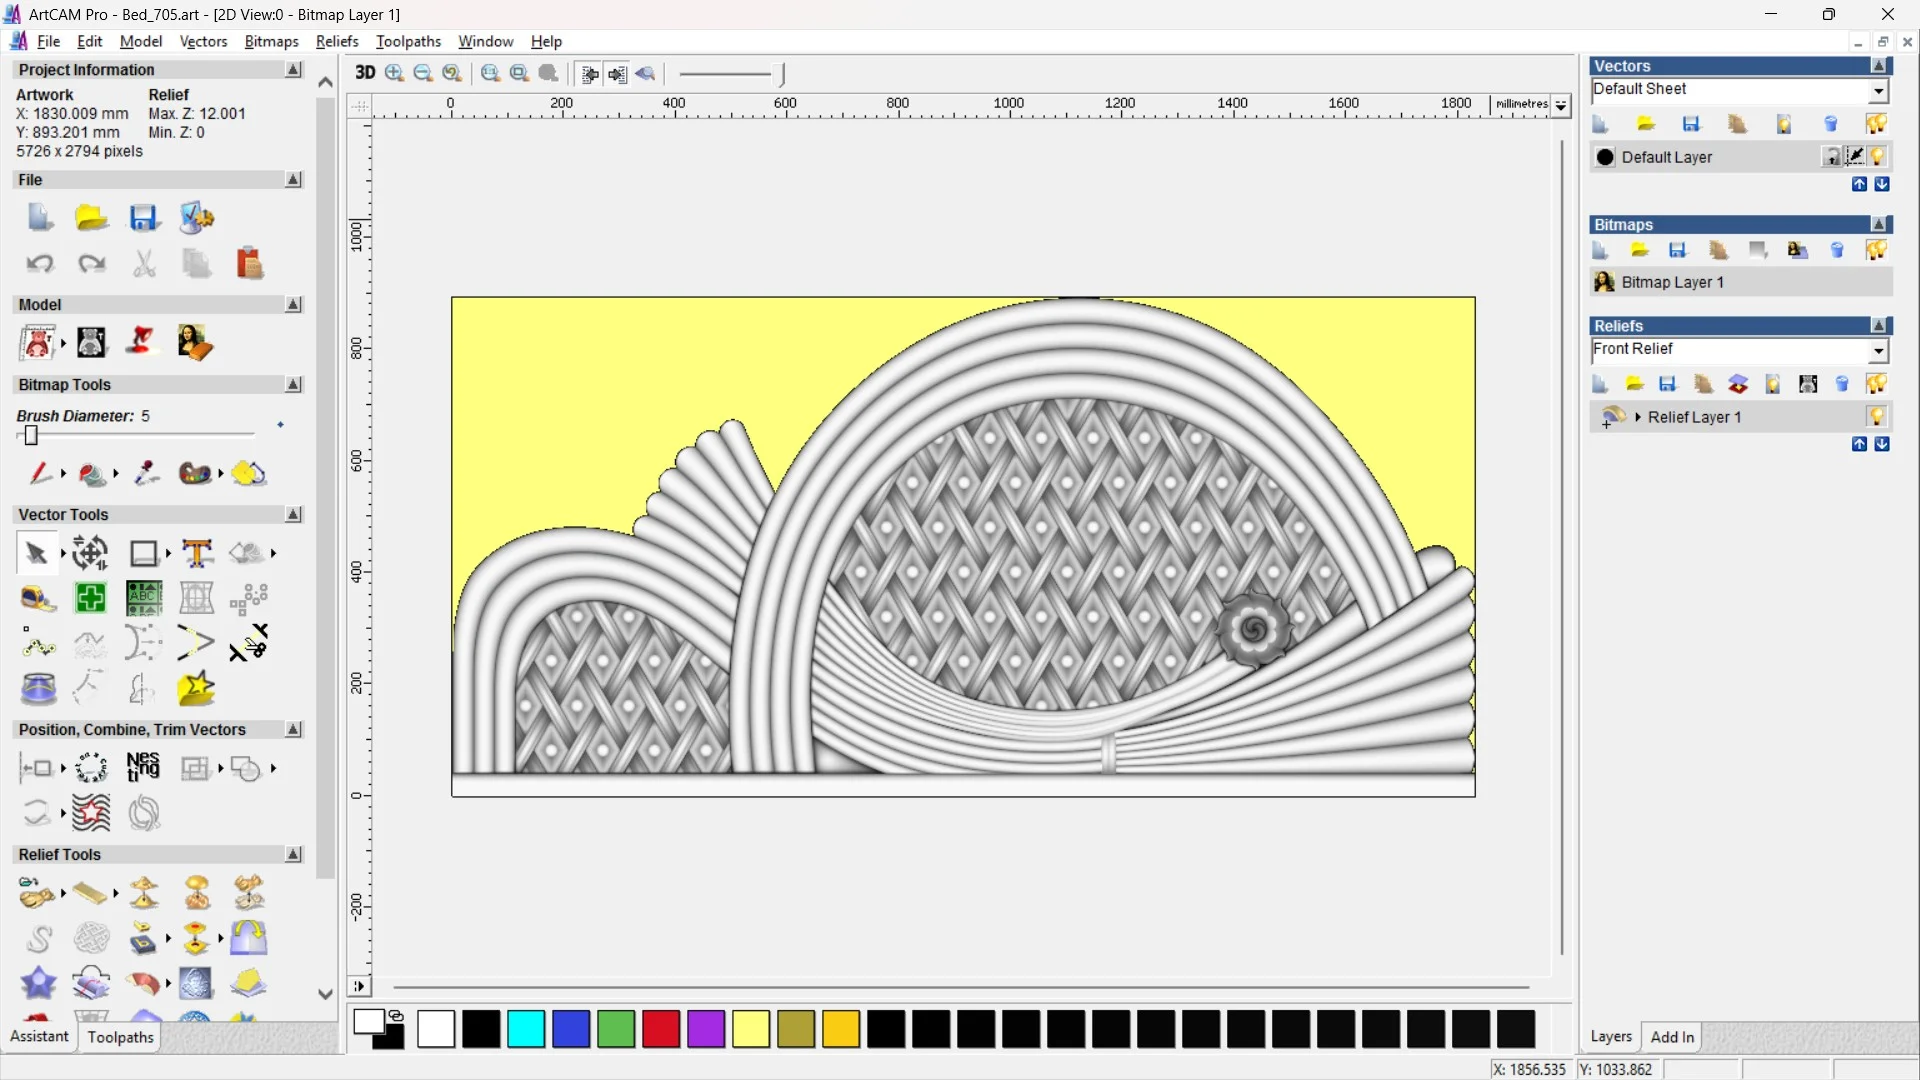The width and height of the screenshot is (1920, 1080).
Task: Toggle Relief Layer 1 visibility bulb
Action: 1877,417
